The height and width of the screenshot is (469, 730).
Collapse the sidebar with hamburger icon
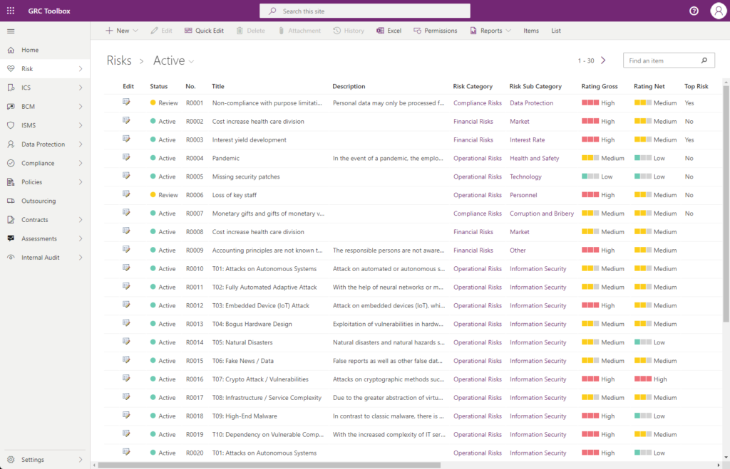coord(11,31)
